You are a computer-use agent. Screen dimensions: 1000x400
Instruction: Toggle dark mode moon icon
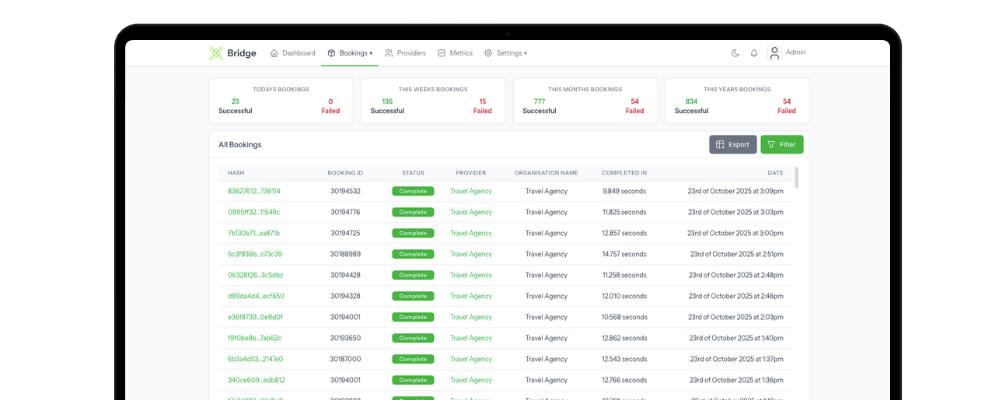click(x=735, y=53)
